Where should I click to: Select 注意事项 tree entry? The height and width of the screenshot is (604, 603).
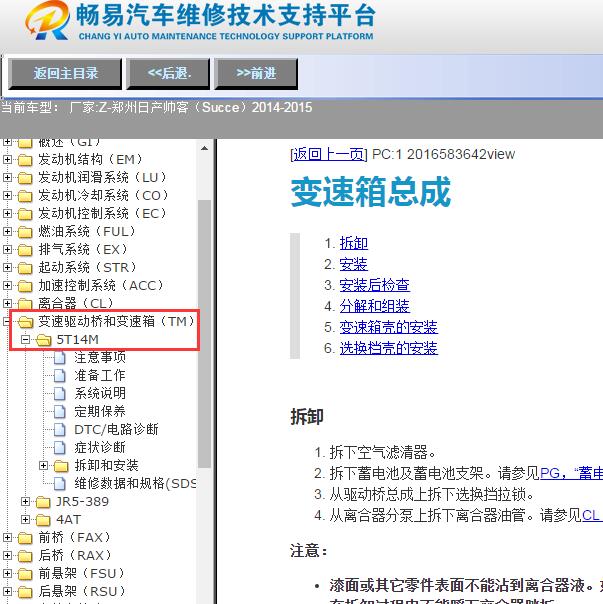click(100, 357)
